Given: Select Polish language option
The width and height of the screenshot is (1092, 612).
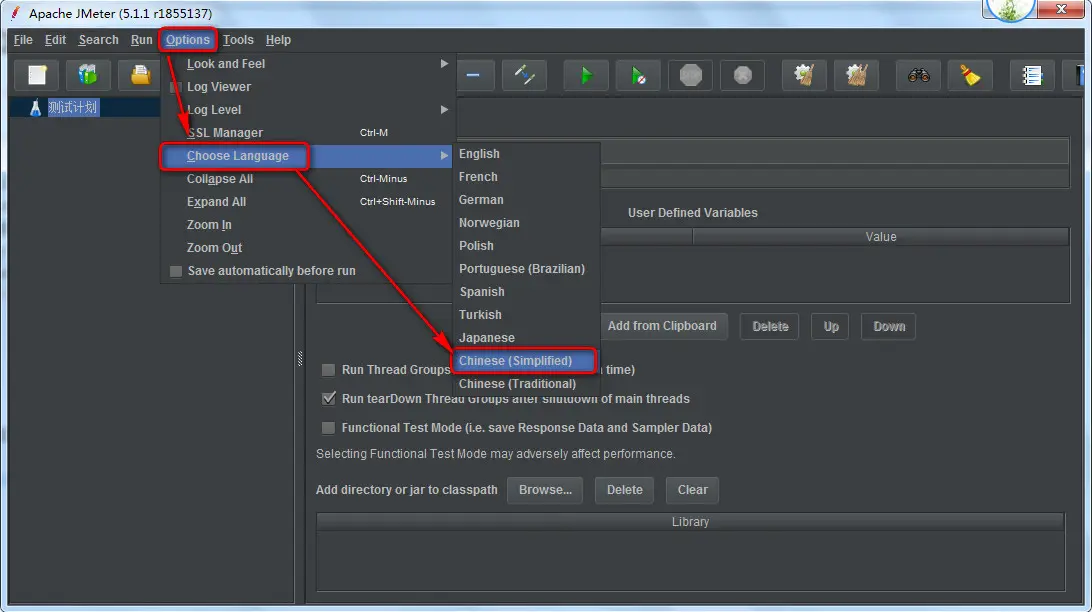Looking at the screenshot, I should pyautogui.click(x=526, y=246).
